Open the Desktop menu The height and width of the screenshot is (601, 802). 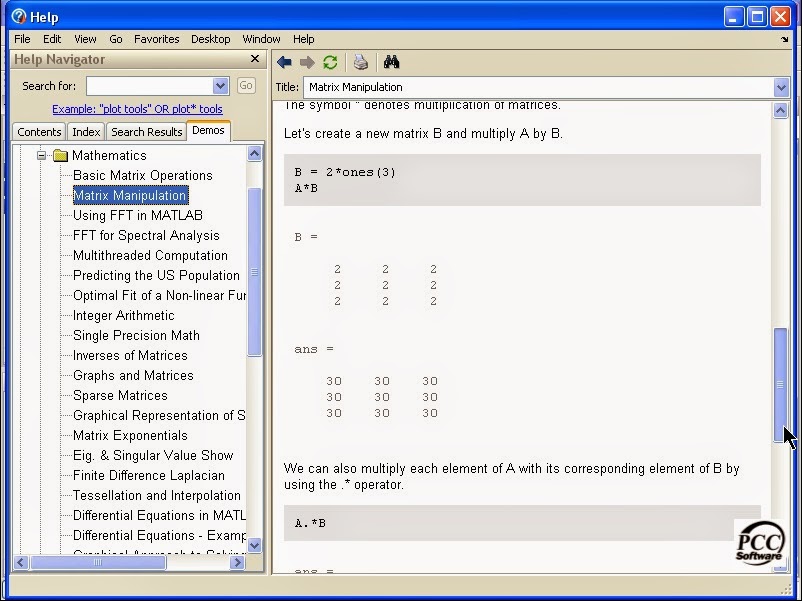click(x=210, y=39)
